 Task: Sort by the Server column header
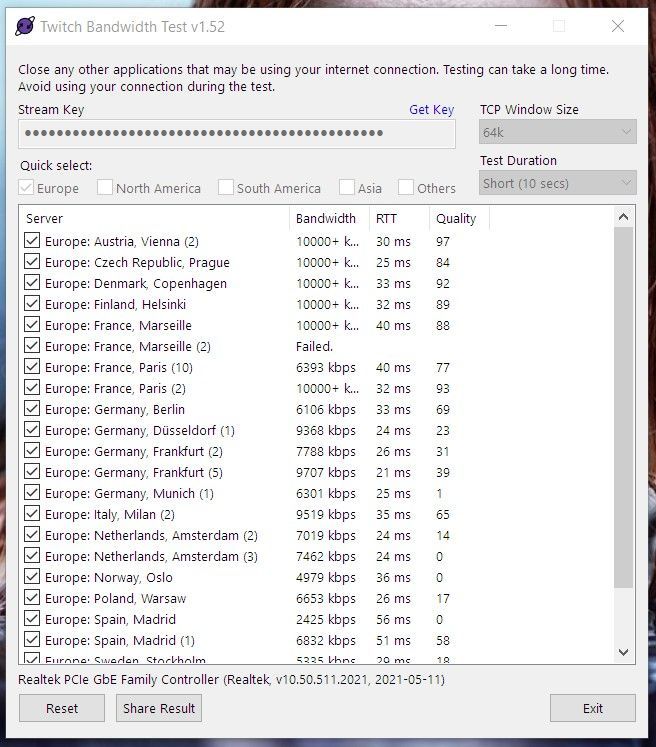pyautogui.click(x=154, y=218)
